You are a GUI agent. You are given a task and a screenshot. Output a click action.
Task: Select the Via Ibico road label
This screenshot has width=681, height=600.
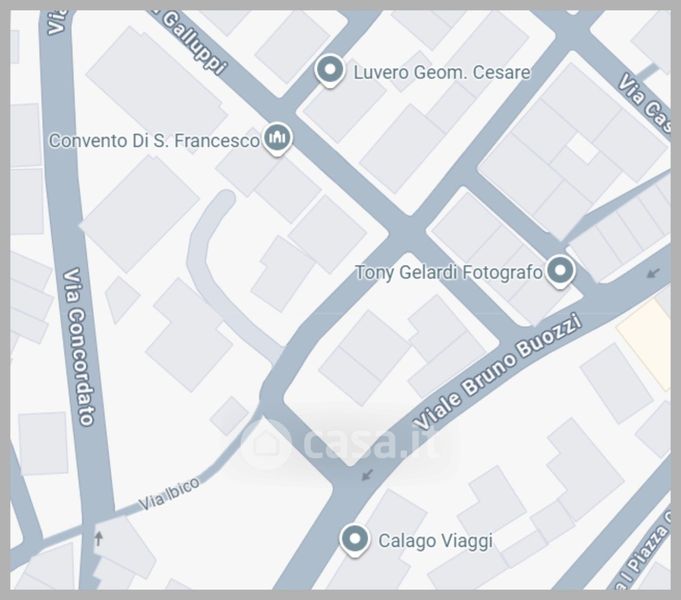click(169, 494)
